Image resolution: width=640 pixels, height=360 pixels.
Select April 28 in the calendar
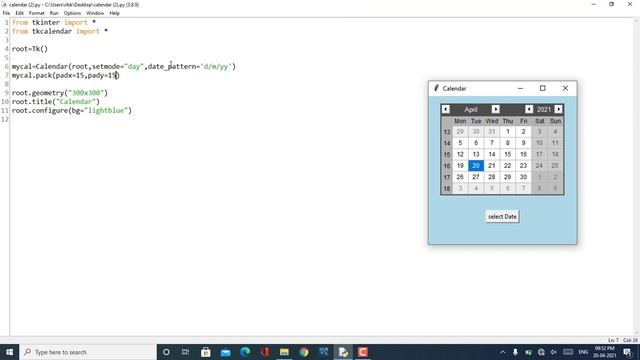491,177
